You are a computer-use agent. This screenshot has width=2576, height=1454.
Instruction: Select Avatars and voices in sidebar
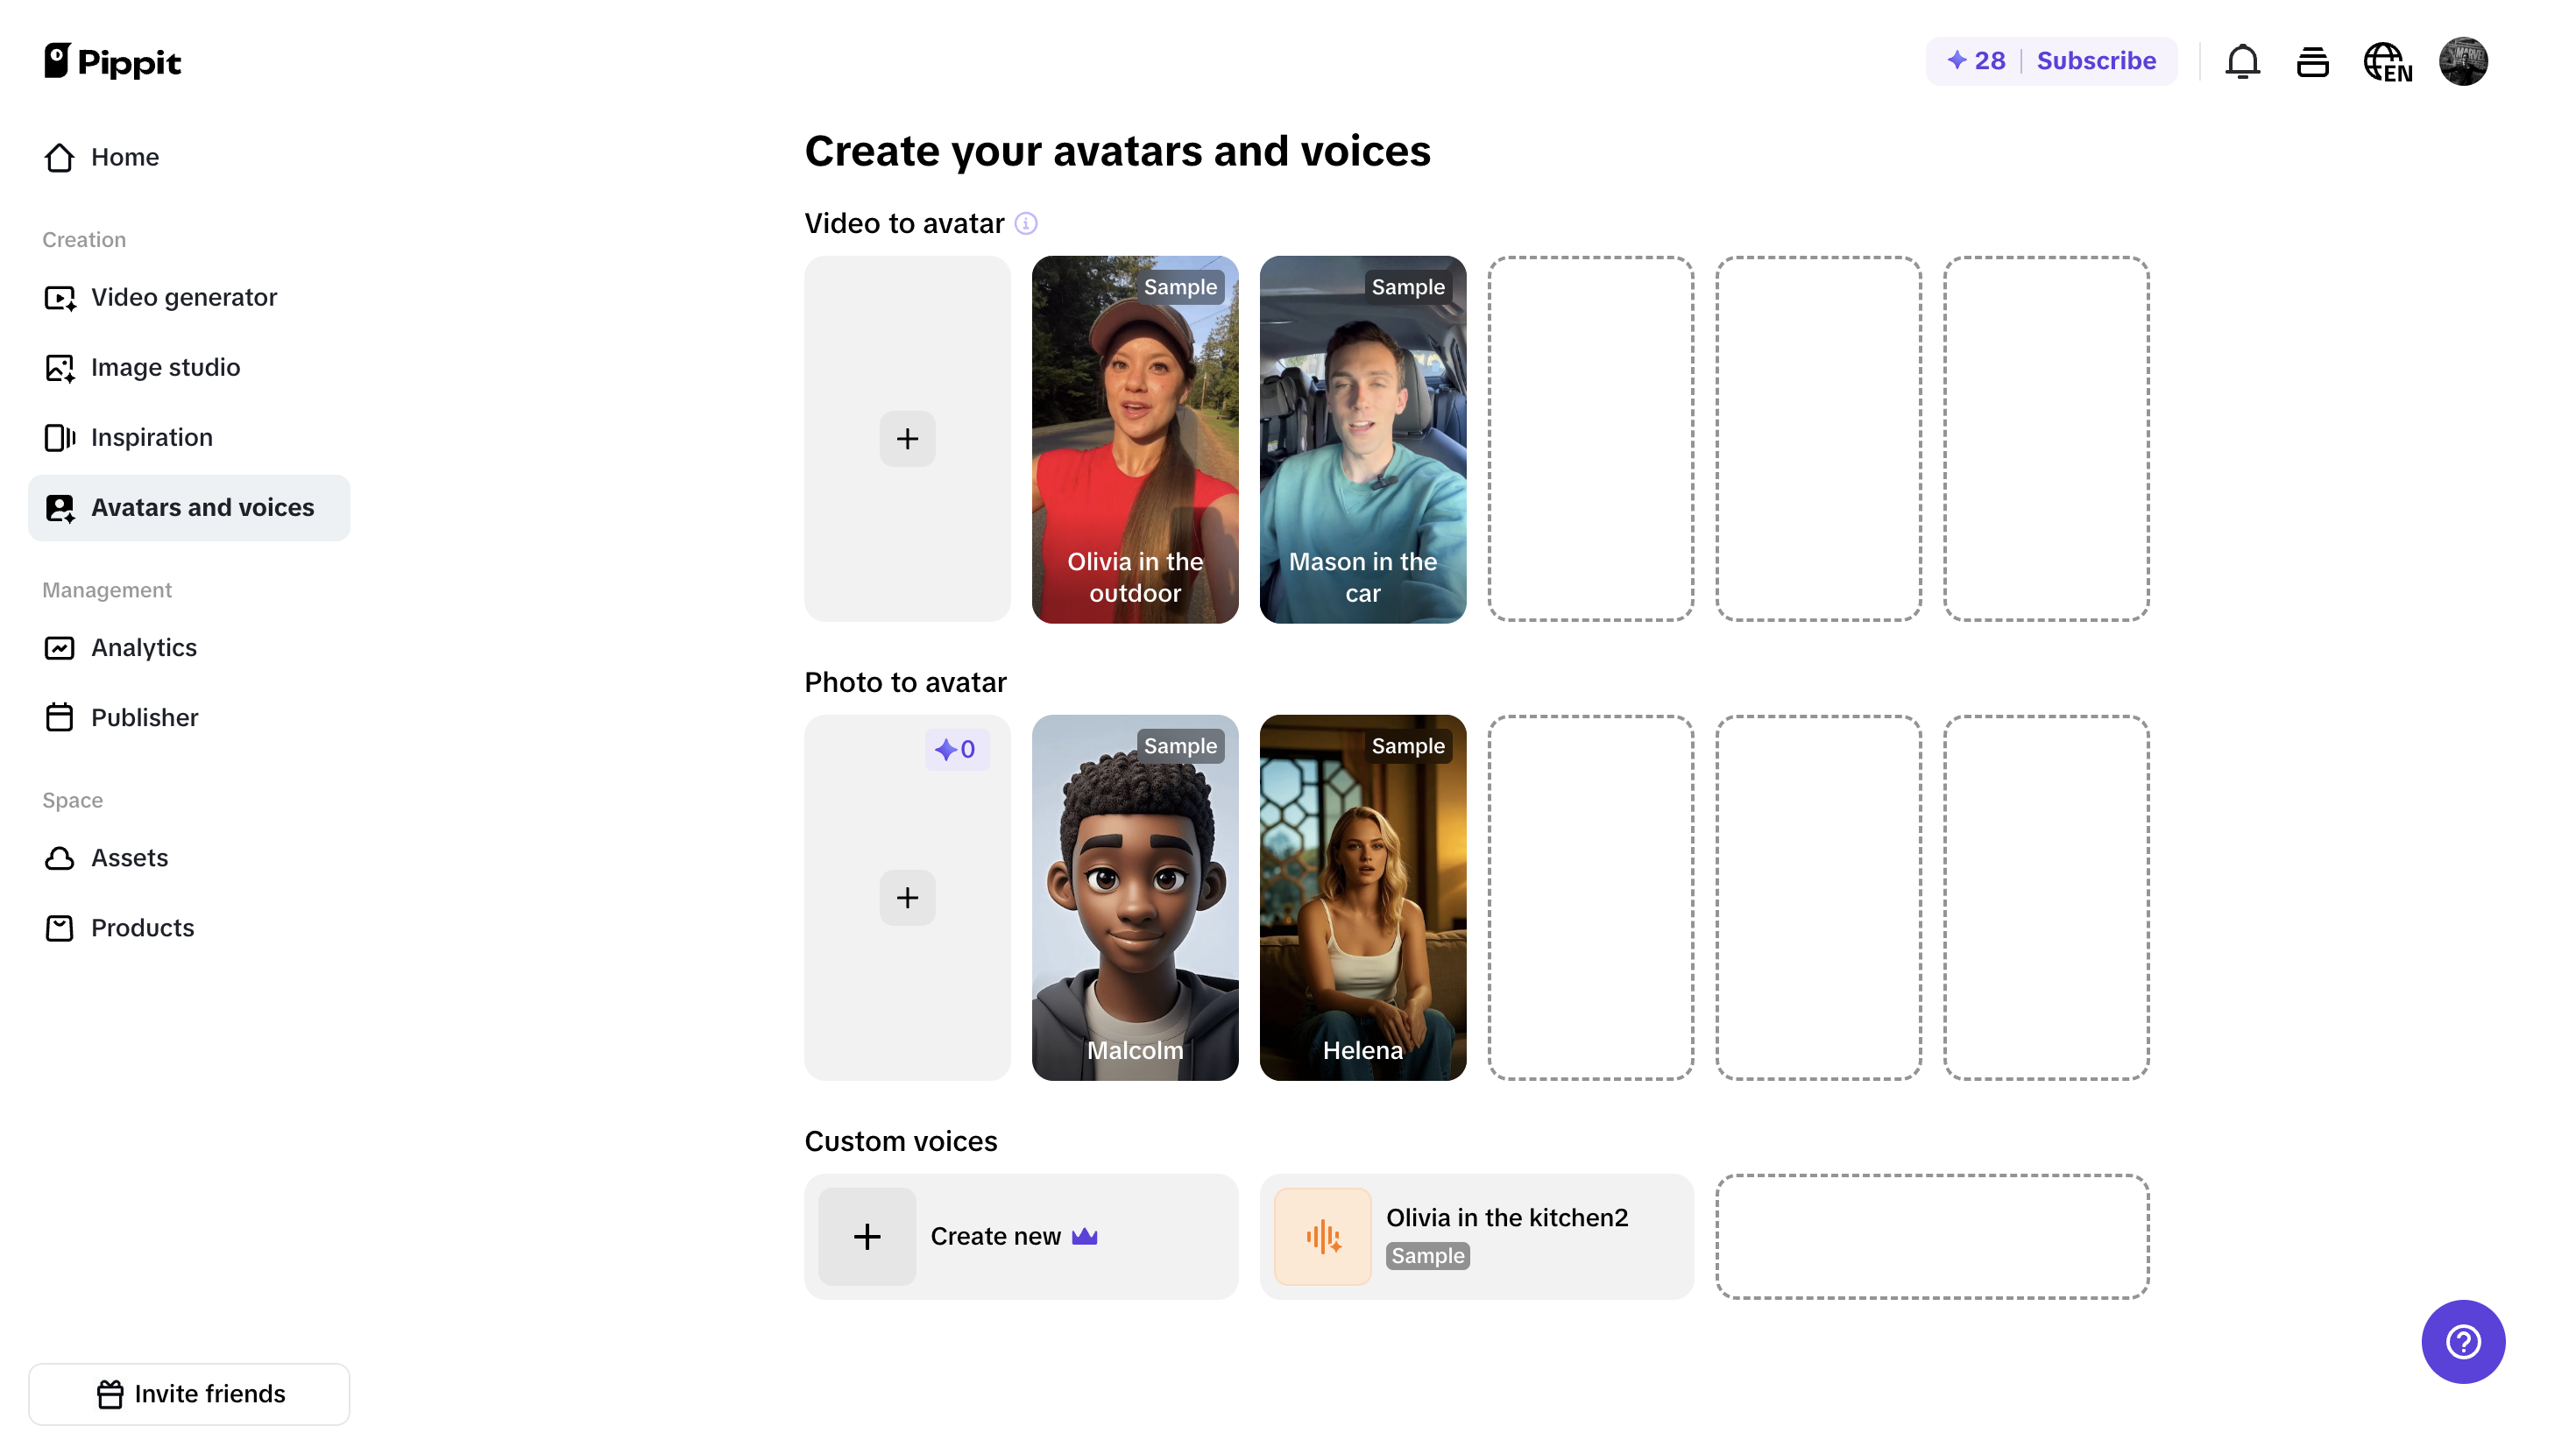(x=203, y=507)
